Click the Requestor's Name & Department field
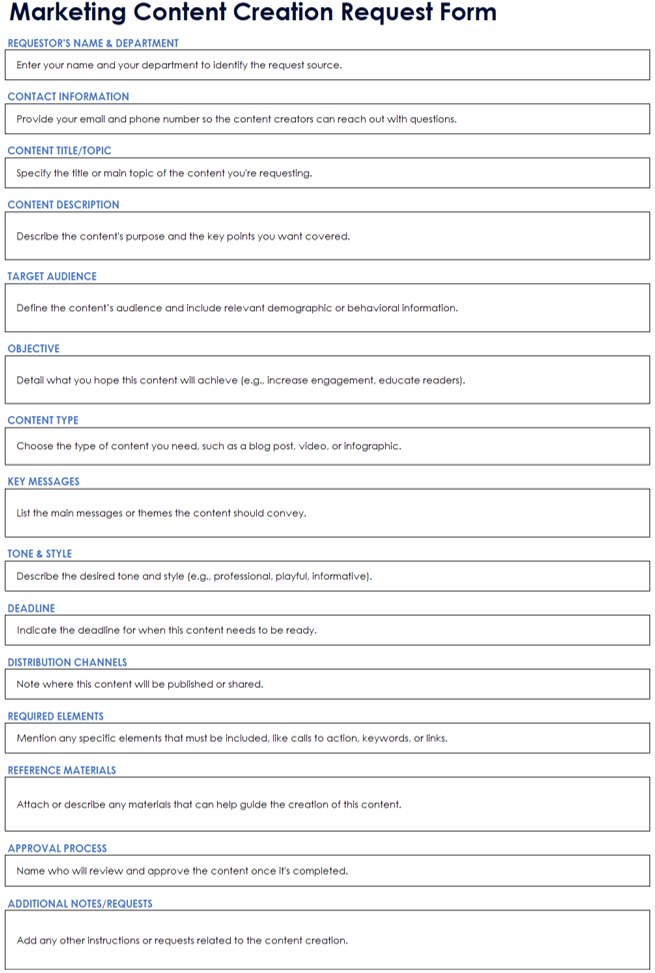The image size is (655, 973). click(327, 65)
